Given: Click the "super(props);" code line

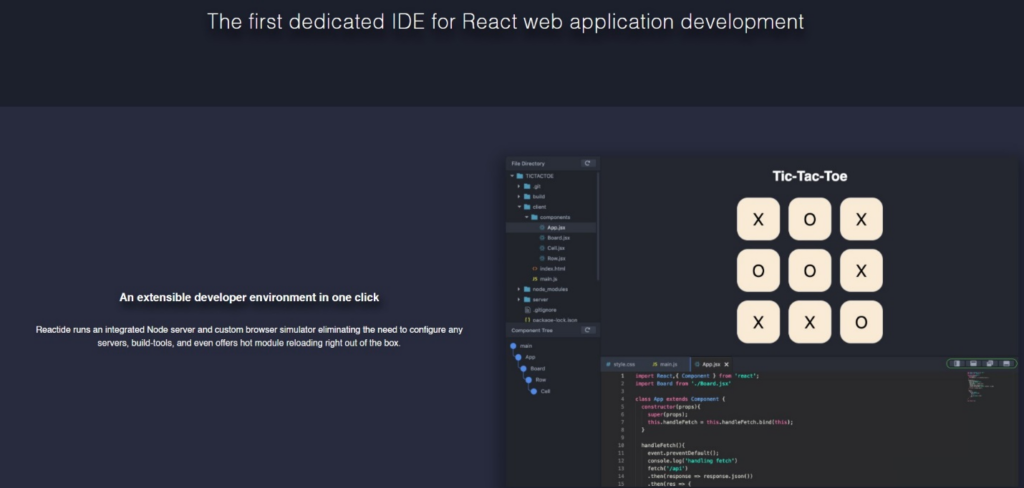Looking at the screenshot, I should click(667, 414).
